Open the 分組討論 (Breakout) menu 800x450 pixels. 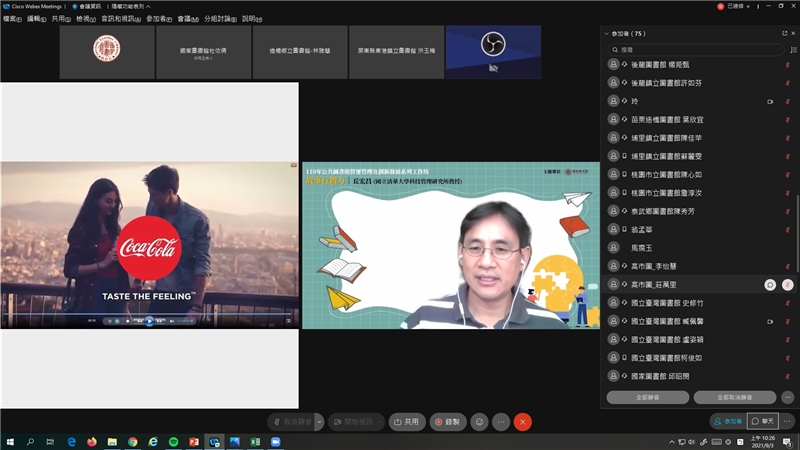pos(220,19)
